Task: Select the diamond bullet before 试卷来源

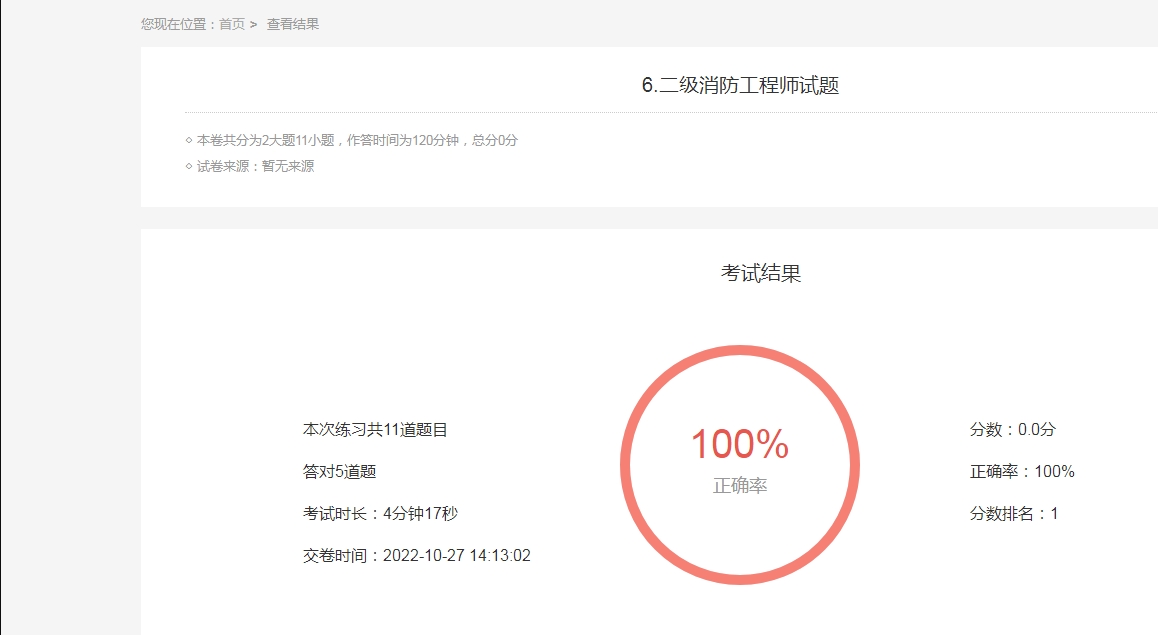Action: coord(189,166)
